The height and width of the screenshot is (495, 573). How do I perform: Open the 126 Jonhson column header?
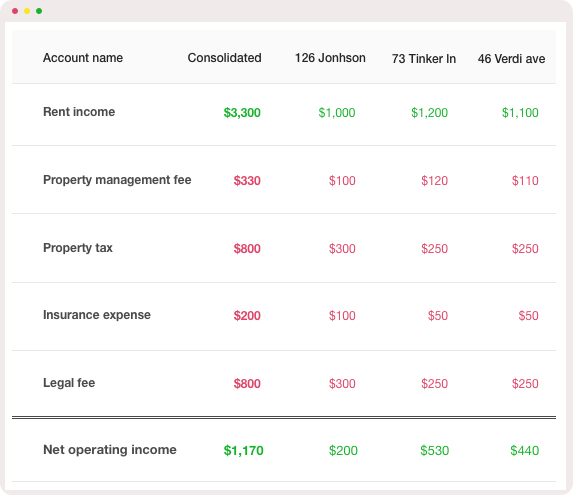click(330, 58)
